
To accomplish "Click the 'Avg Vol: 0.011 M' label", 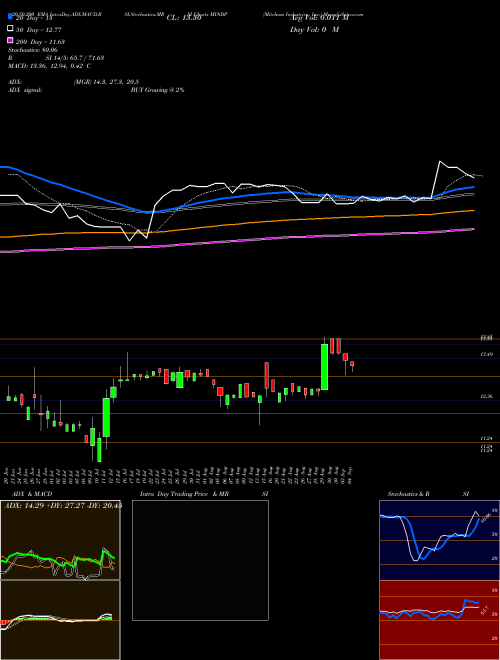I will click(x=319, y=18).
